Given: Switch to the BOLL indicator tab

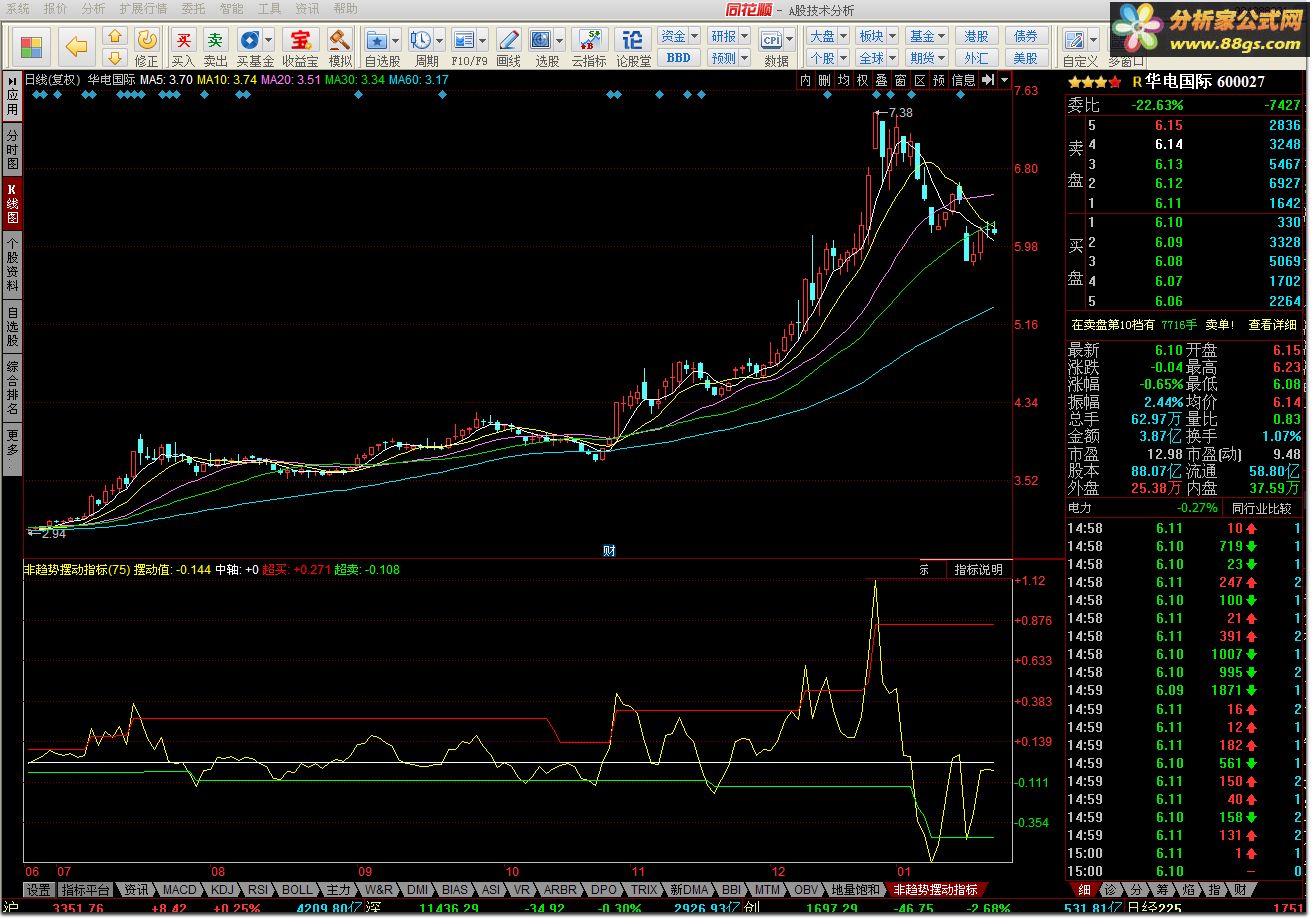Looking at the screenshot, I should [297, 890].
